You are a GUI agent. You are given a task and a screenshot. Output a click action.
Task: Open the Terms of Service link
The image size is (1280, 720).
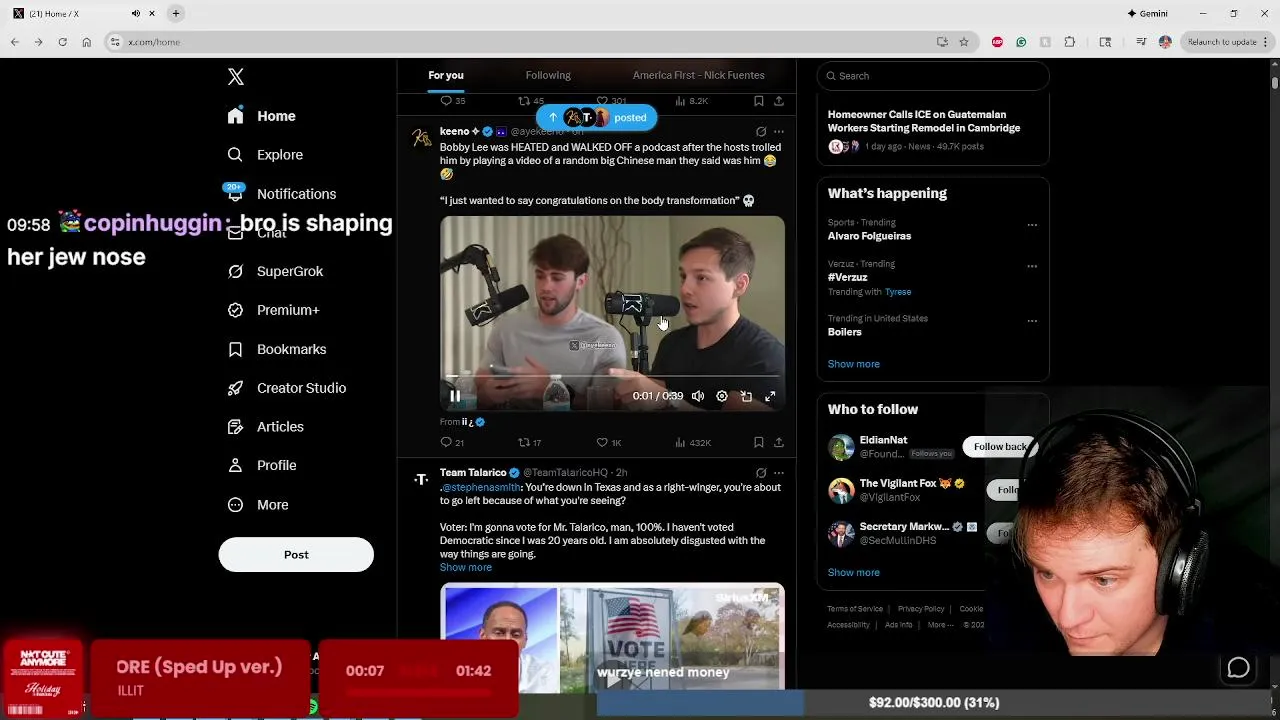tap(855, 609)
